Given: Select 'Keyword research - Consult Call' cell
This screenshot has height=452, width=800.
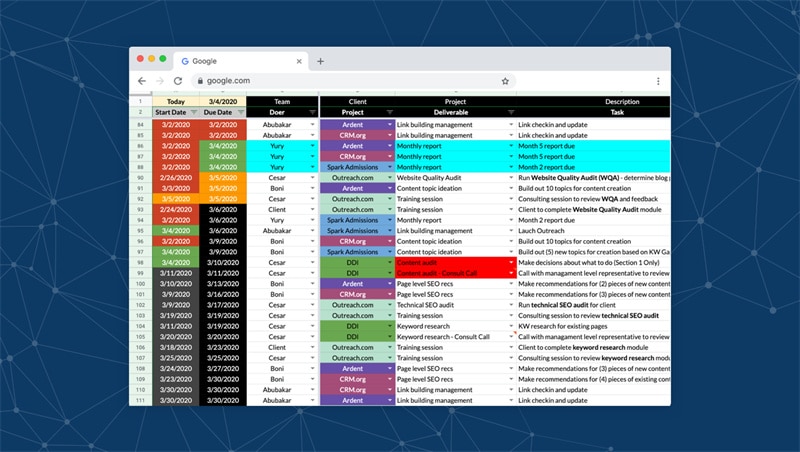Looking at the screenshot, I should (x=456, y=337).
